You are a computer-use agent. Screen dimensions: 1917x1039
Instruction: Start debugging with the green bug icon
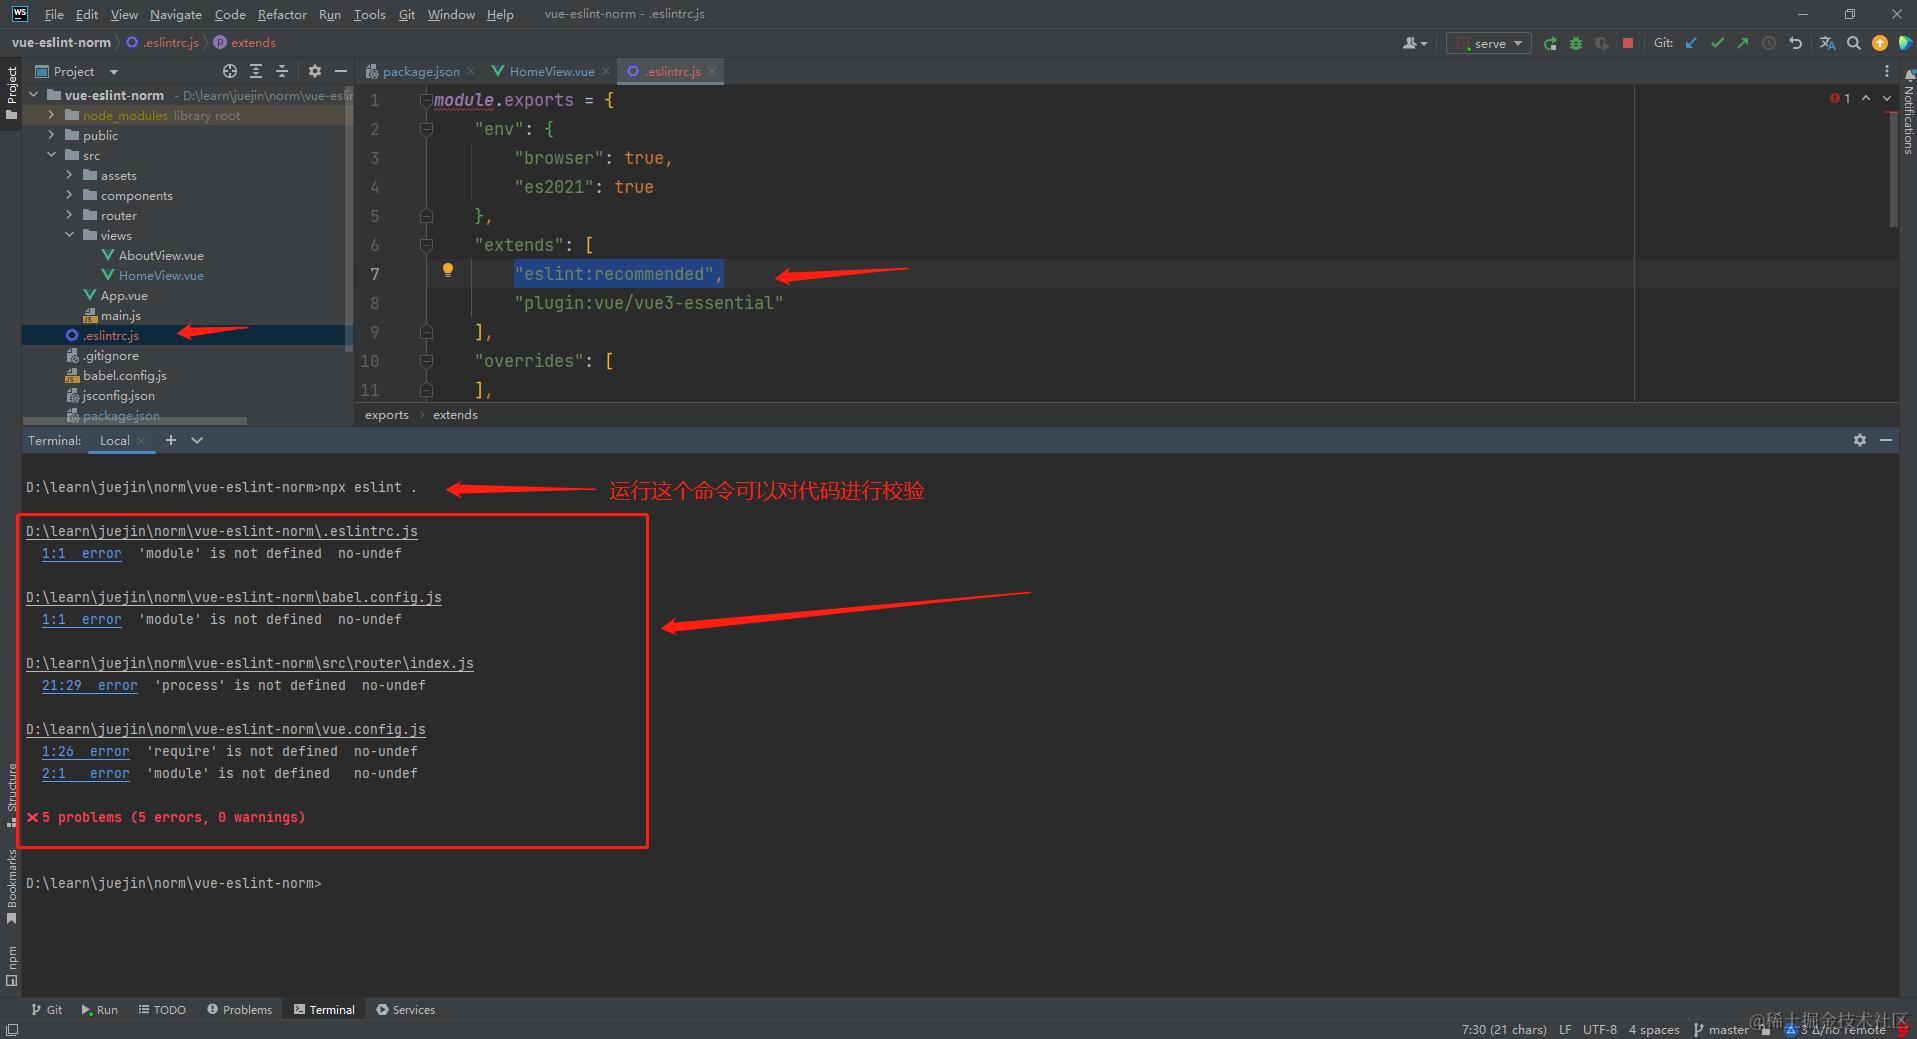click(x=1576, y=43)
